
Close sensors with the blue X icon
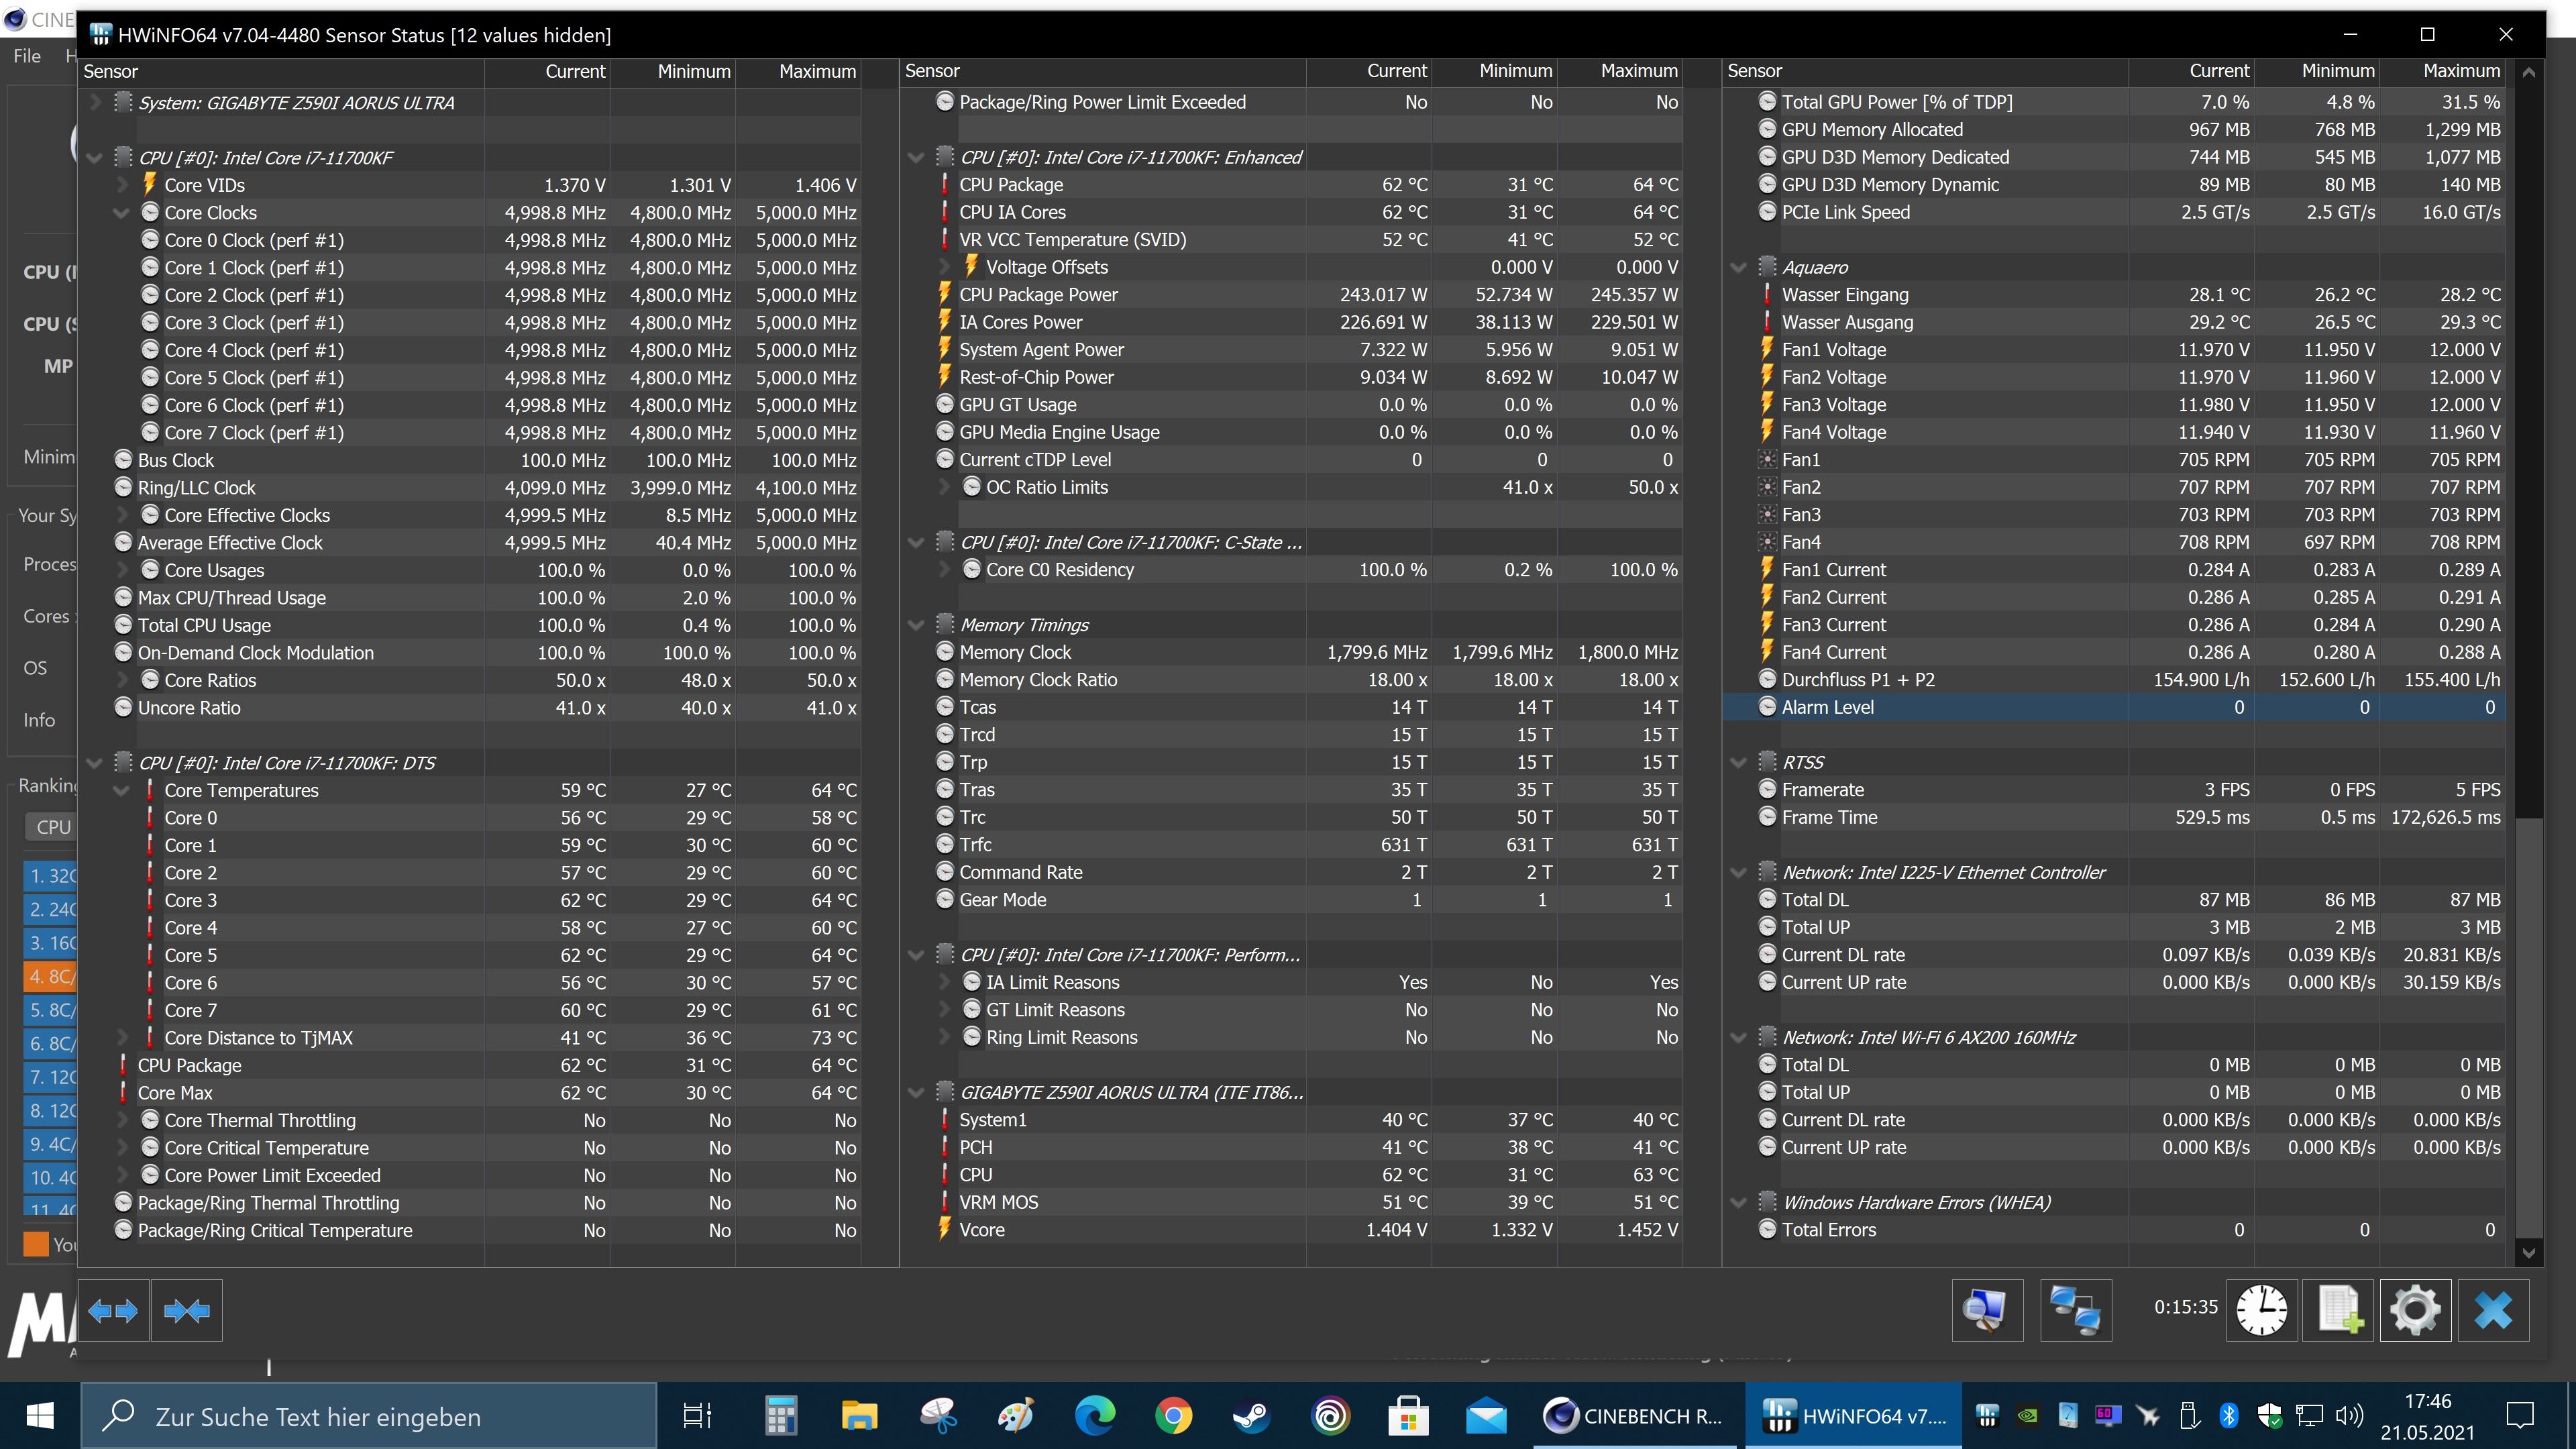(2493, 1310)
